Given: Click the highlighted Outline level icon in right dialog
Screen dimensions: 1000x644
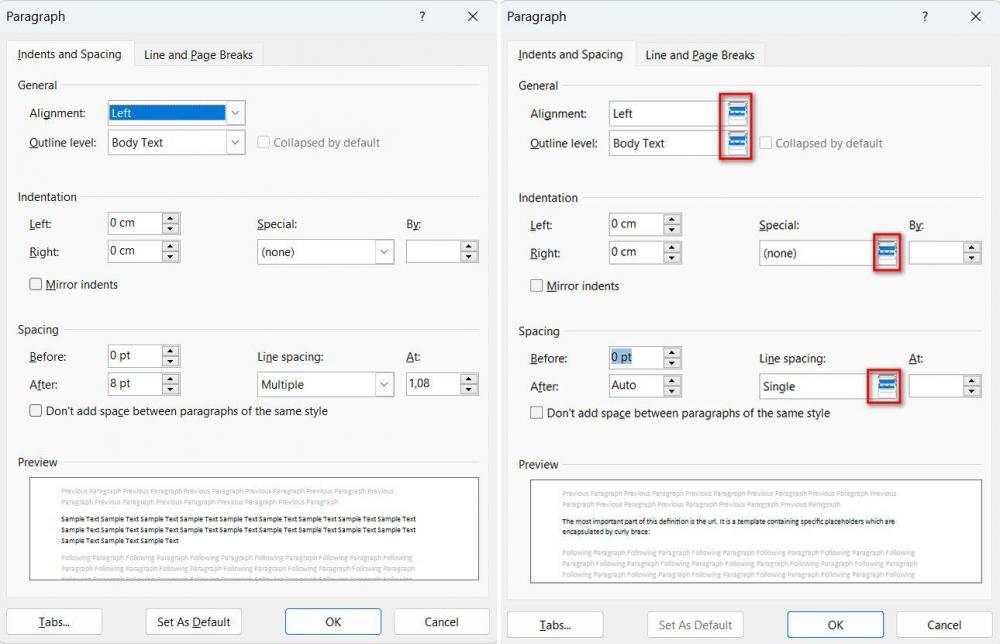Looking at the screenshot, I should pos(736,143).
